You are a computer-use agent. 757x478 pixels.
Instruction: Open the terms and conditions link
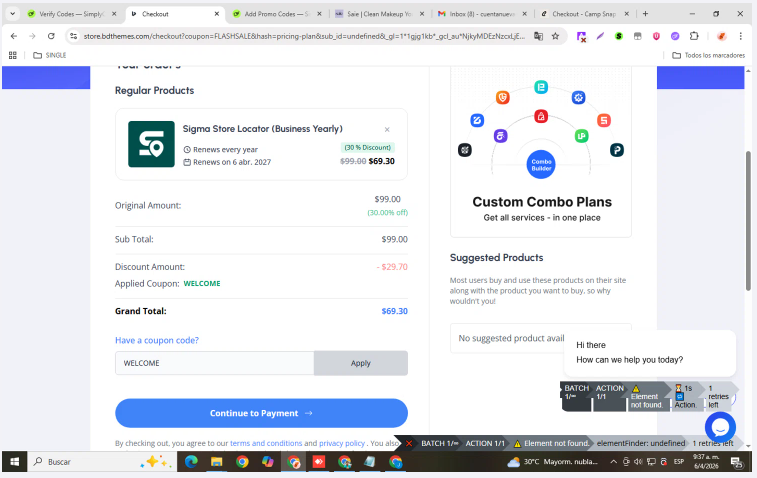266,443
